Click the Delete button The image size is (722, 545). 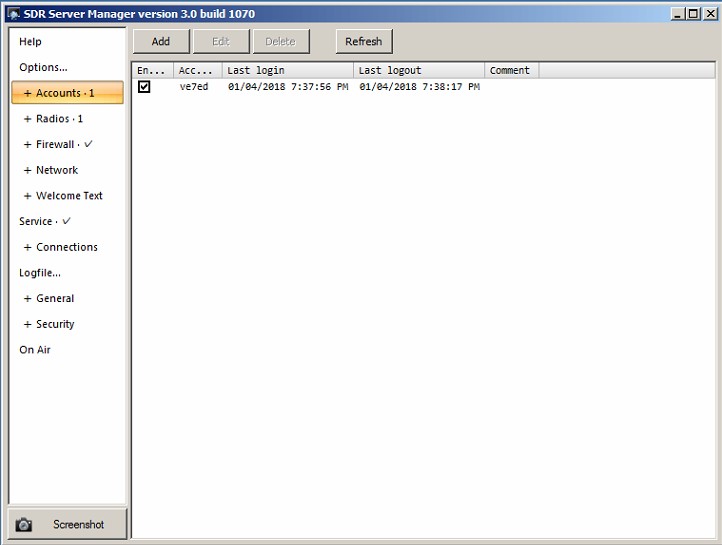(281, 41)
